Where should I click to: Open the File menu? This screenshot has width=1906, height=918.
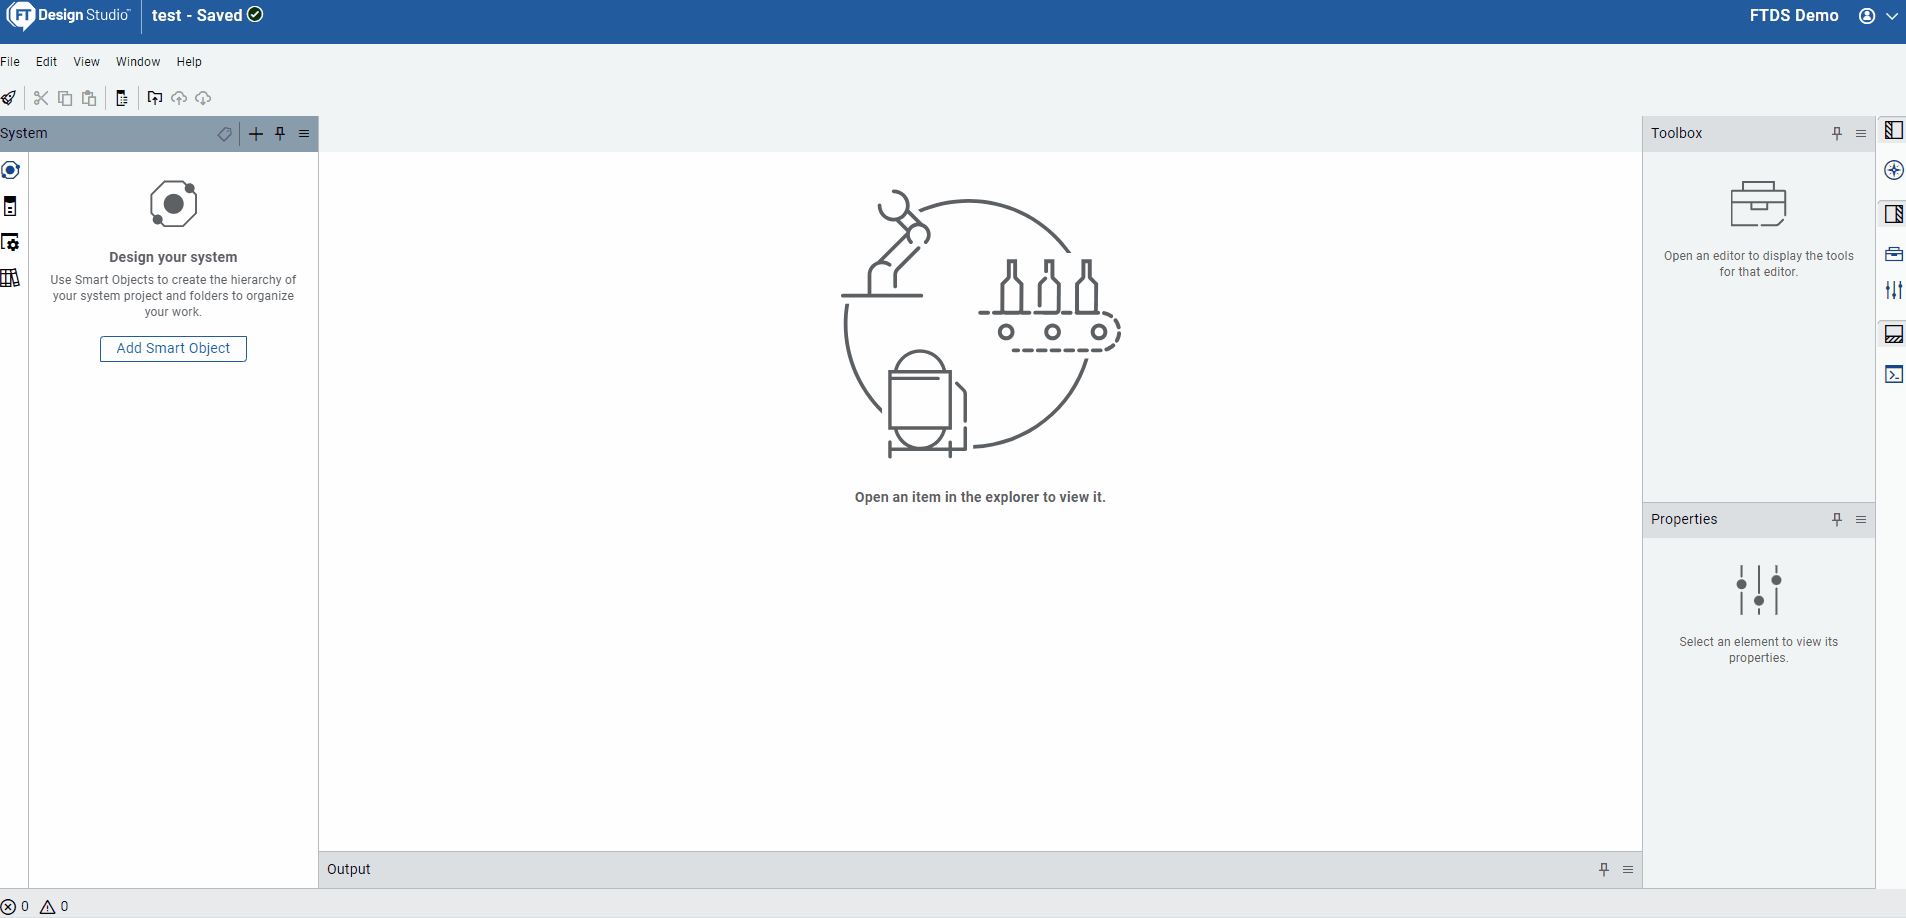(x=10, y=62)
